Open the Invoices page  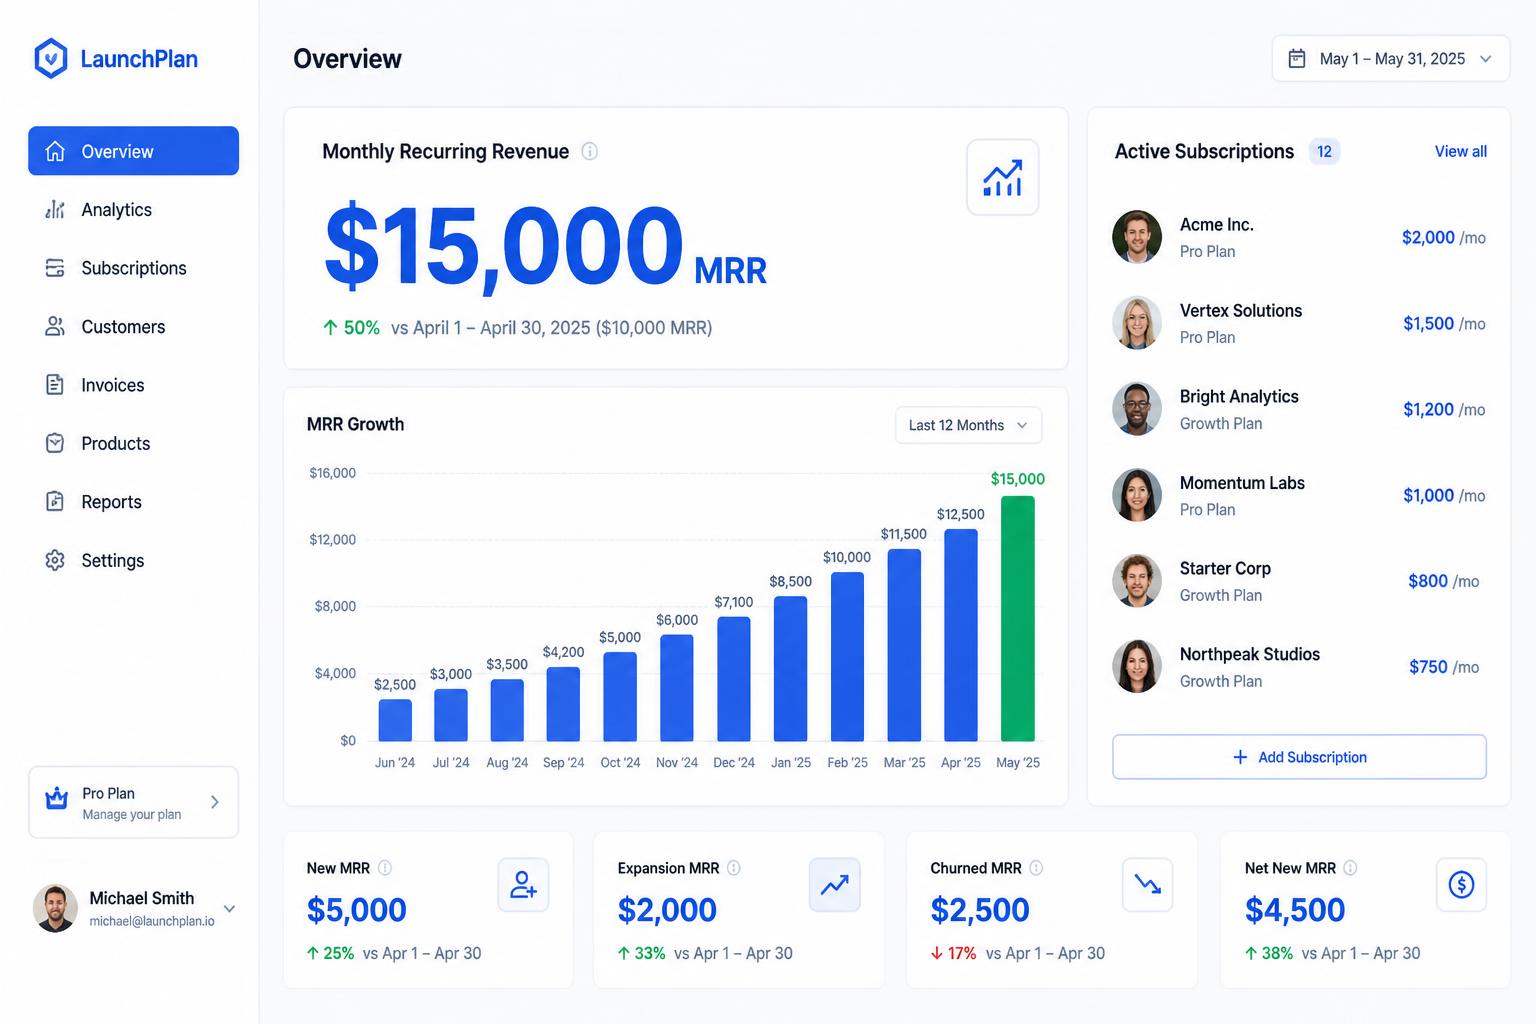(133, 385)
